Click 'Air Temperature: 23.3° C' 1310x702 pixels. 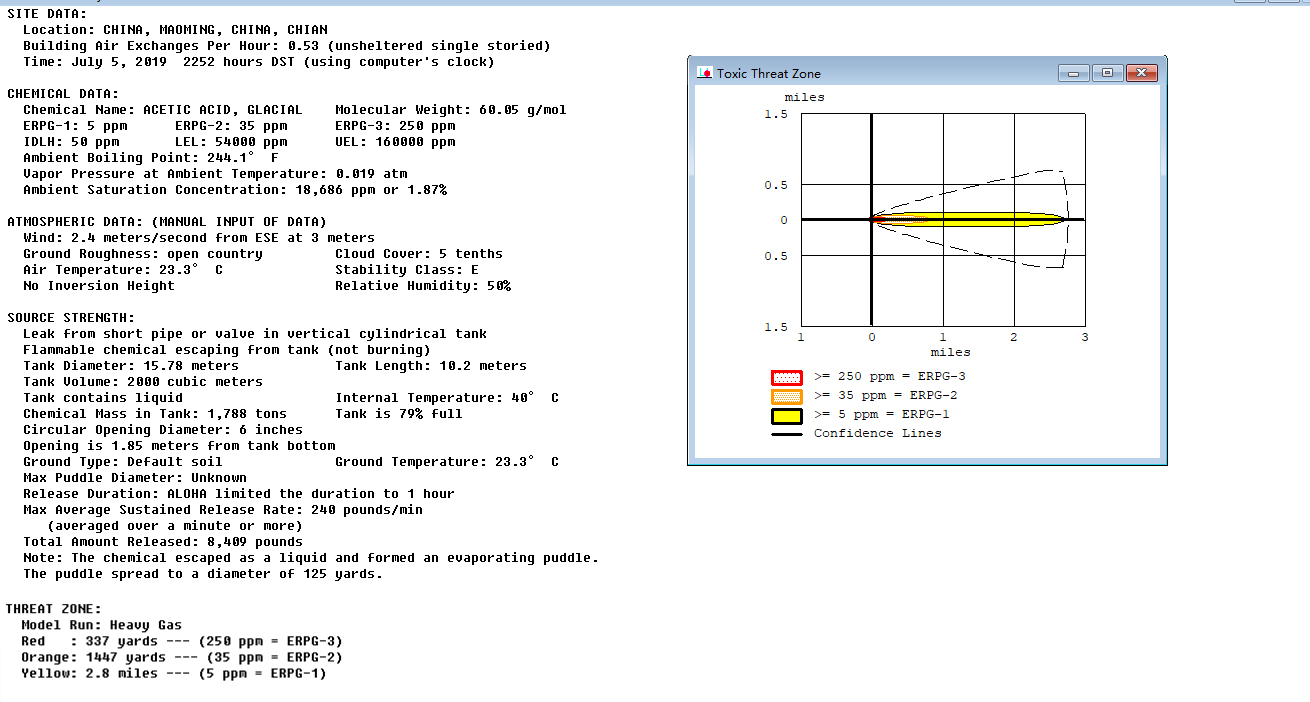(123, 270)
